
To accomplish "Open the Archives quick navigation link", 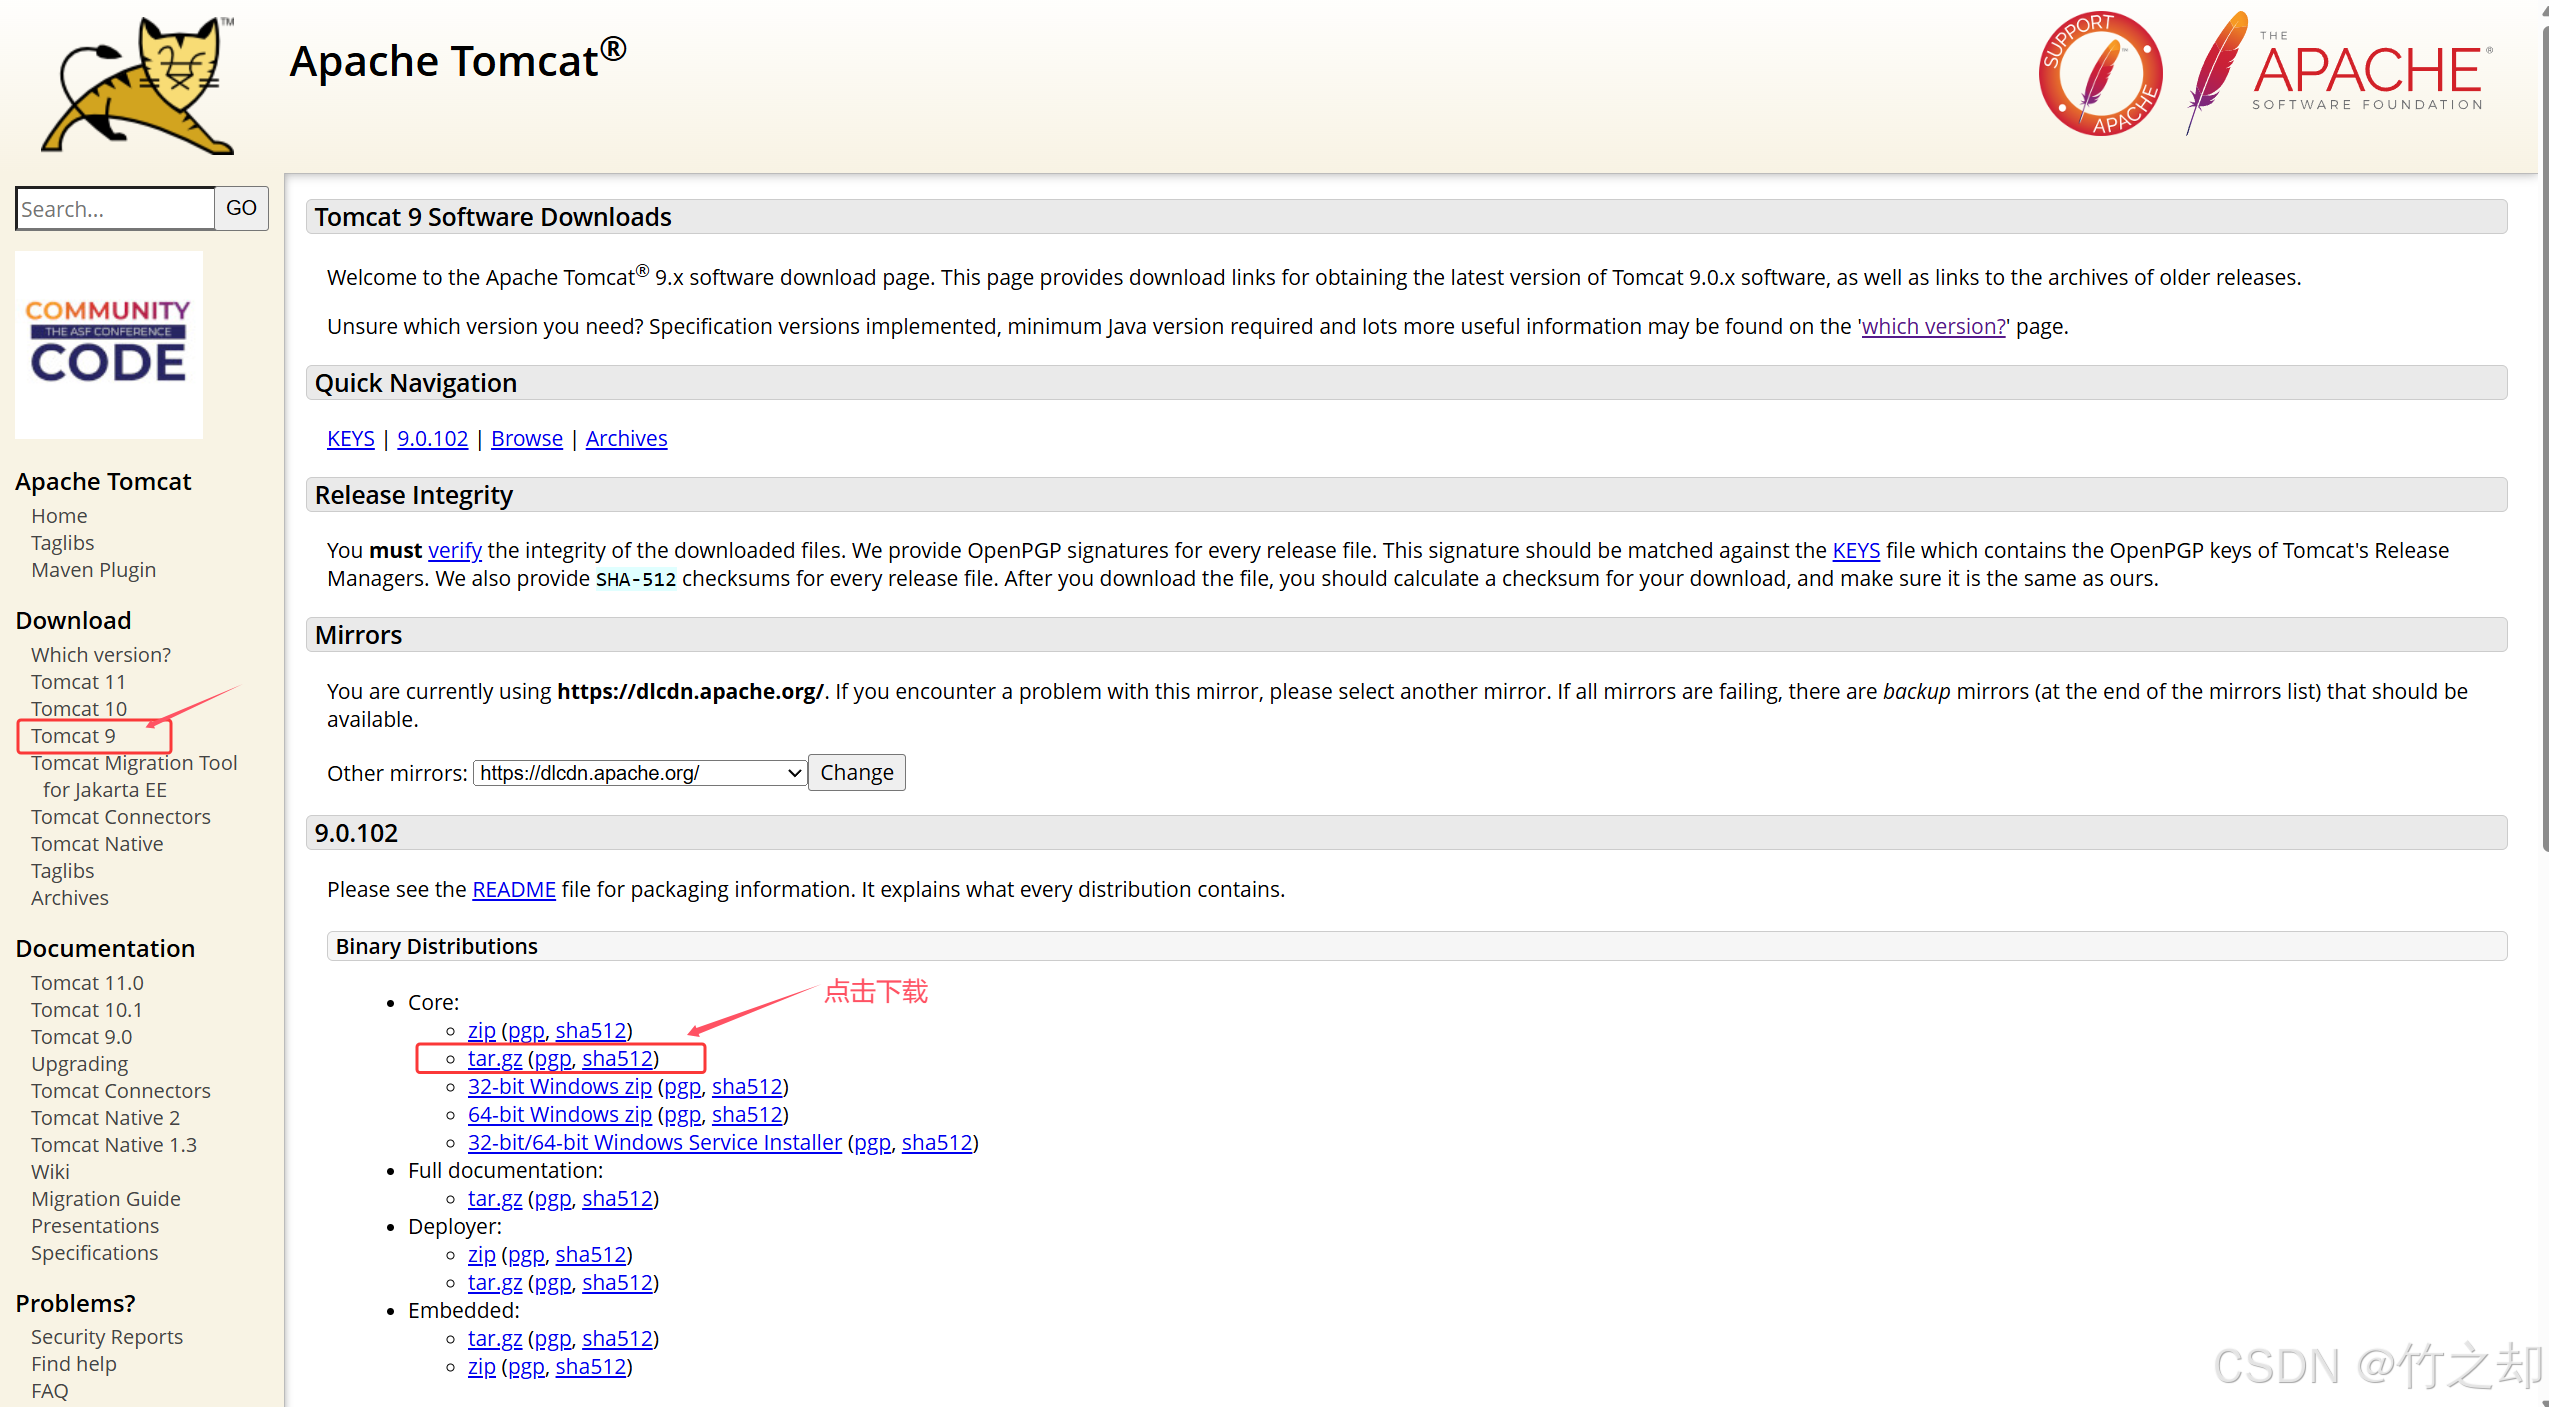I will [626, 438].
